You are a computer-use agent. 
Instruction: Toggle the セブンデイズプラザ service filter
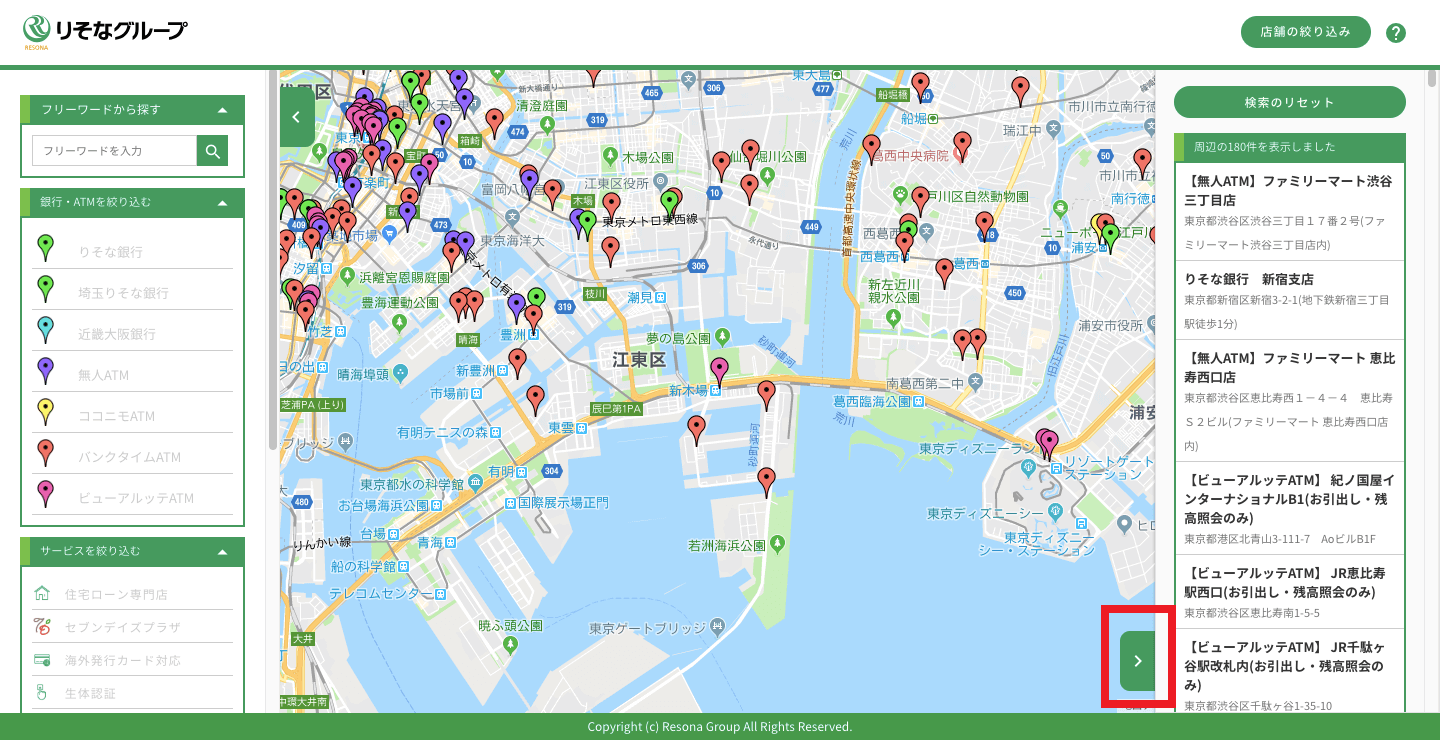[132, 627]
